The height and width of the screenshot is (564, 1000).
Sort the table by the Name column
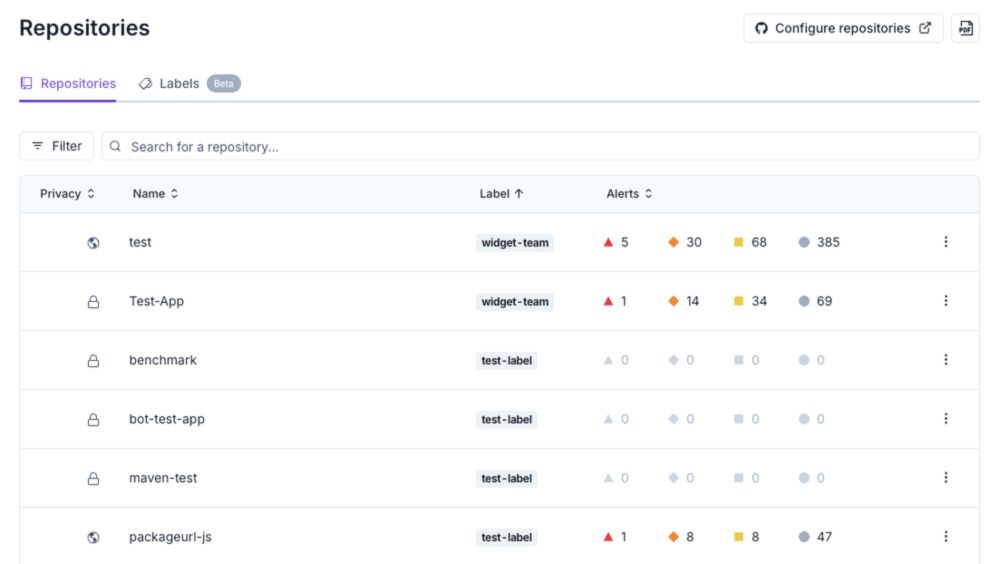click(x=155, y=194)
